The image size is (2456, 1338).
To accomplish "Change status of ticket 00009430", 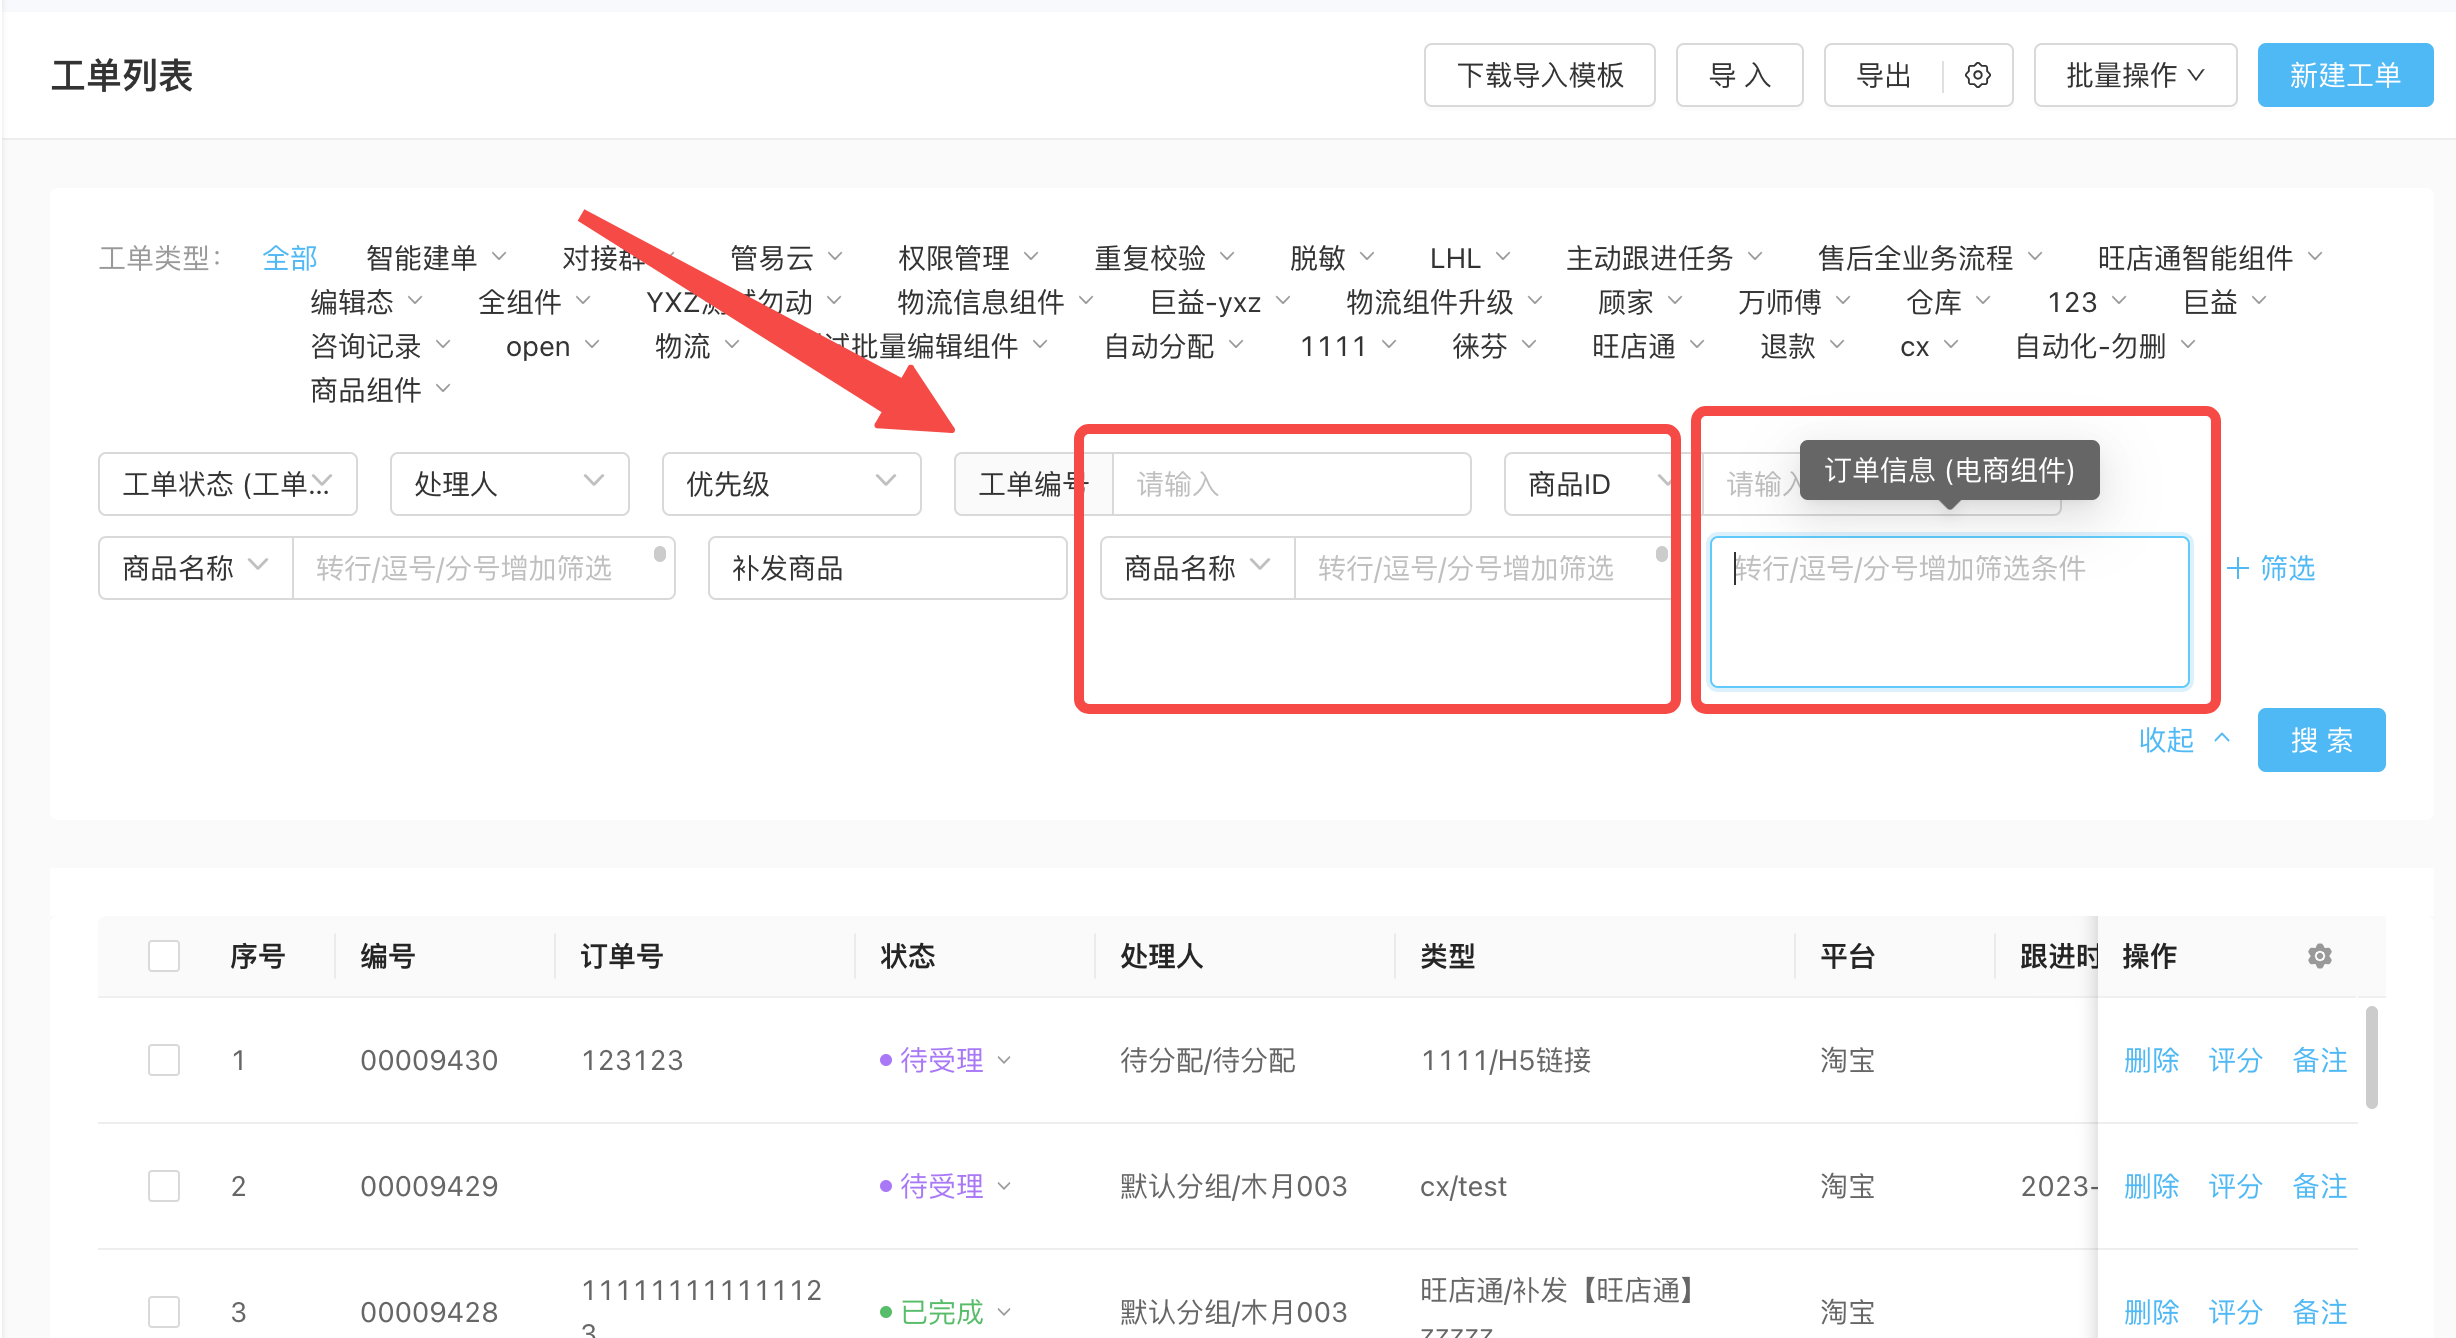I will click(x=946, y=1060).
